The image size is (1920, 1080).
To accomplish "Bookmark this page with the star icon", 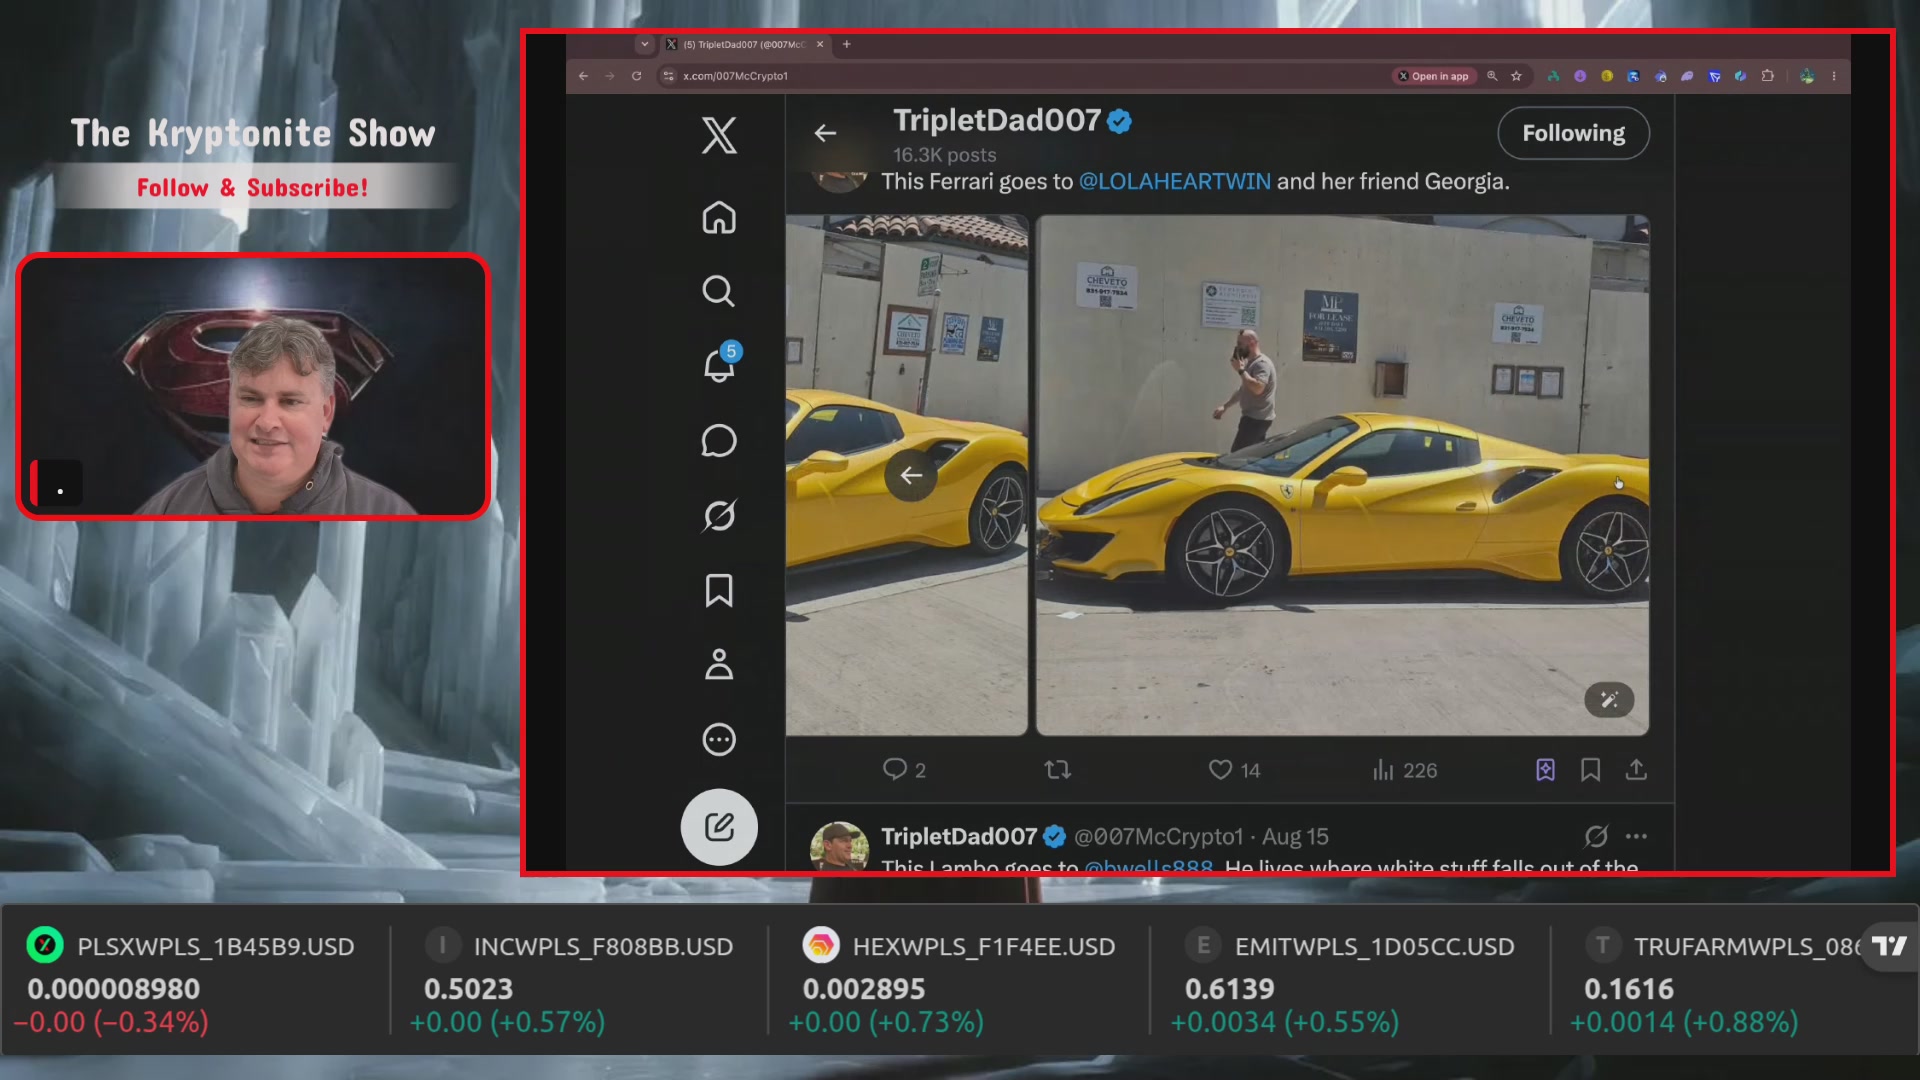I will tap(1517, 76).
